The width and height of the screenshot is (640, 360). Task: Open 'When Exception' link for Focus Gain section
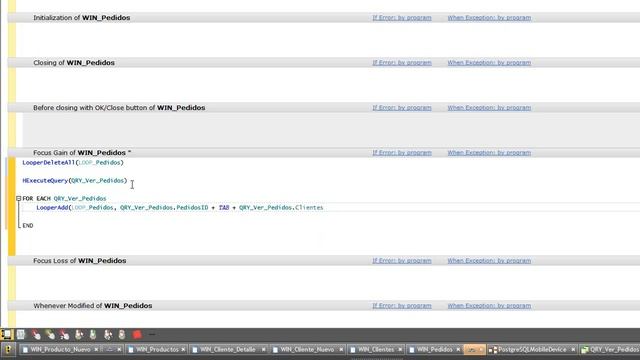point(489,153)
